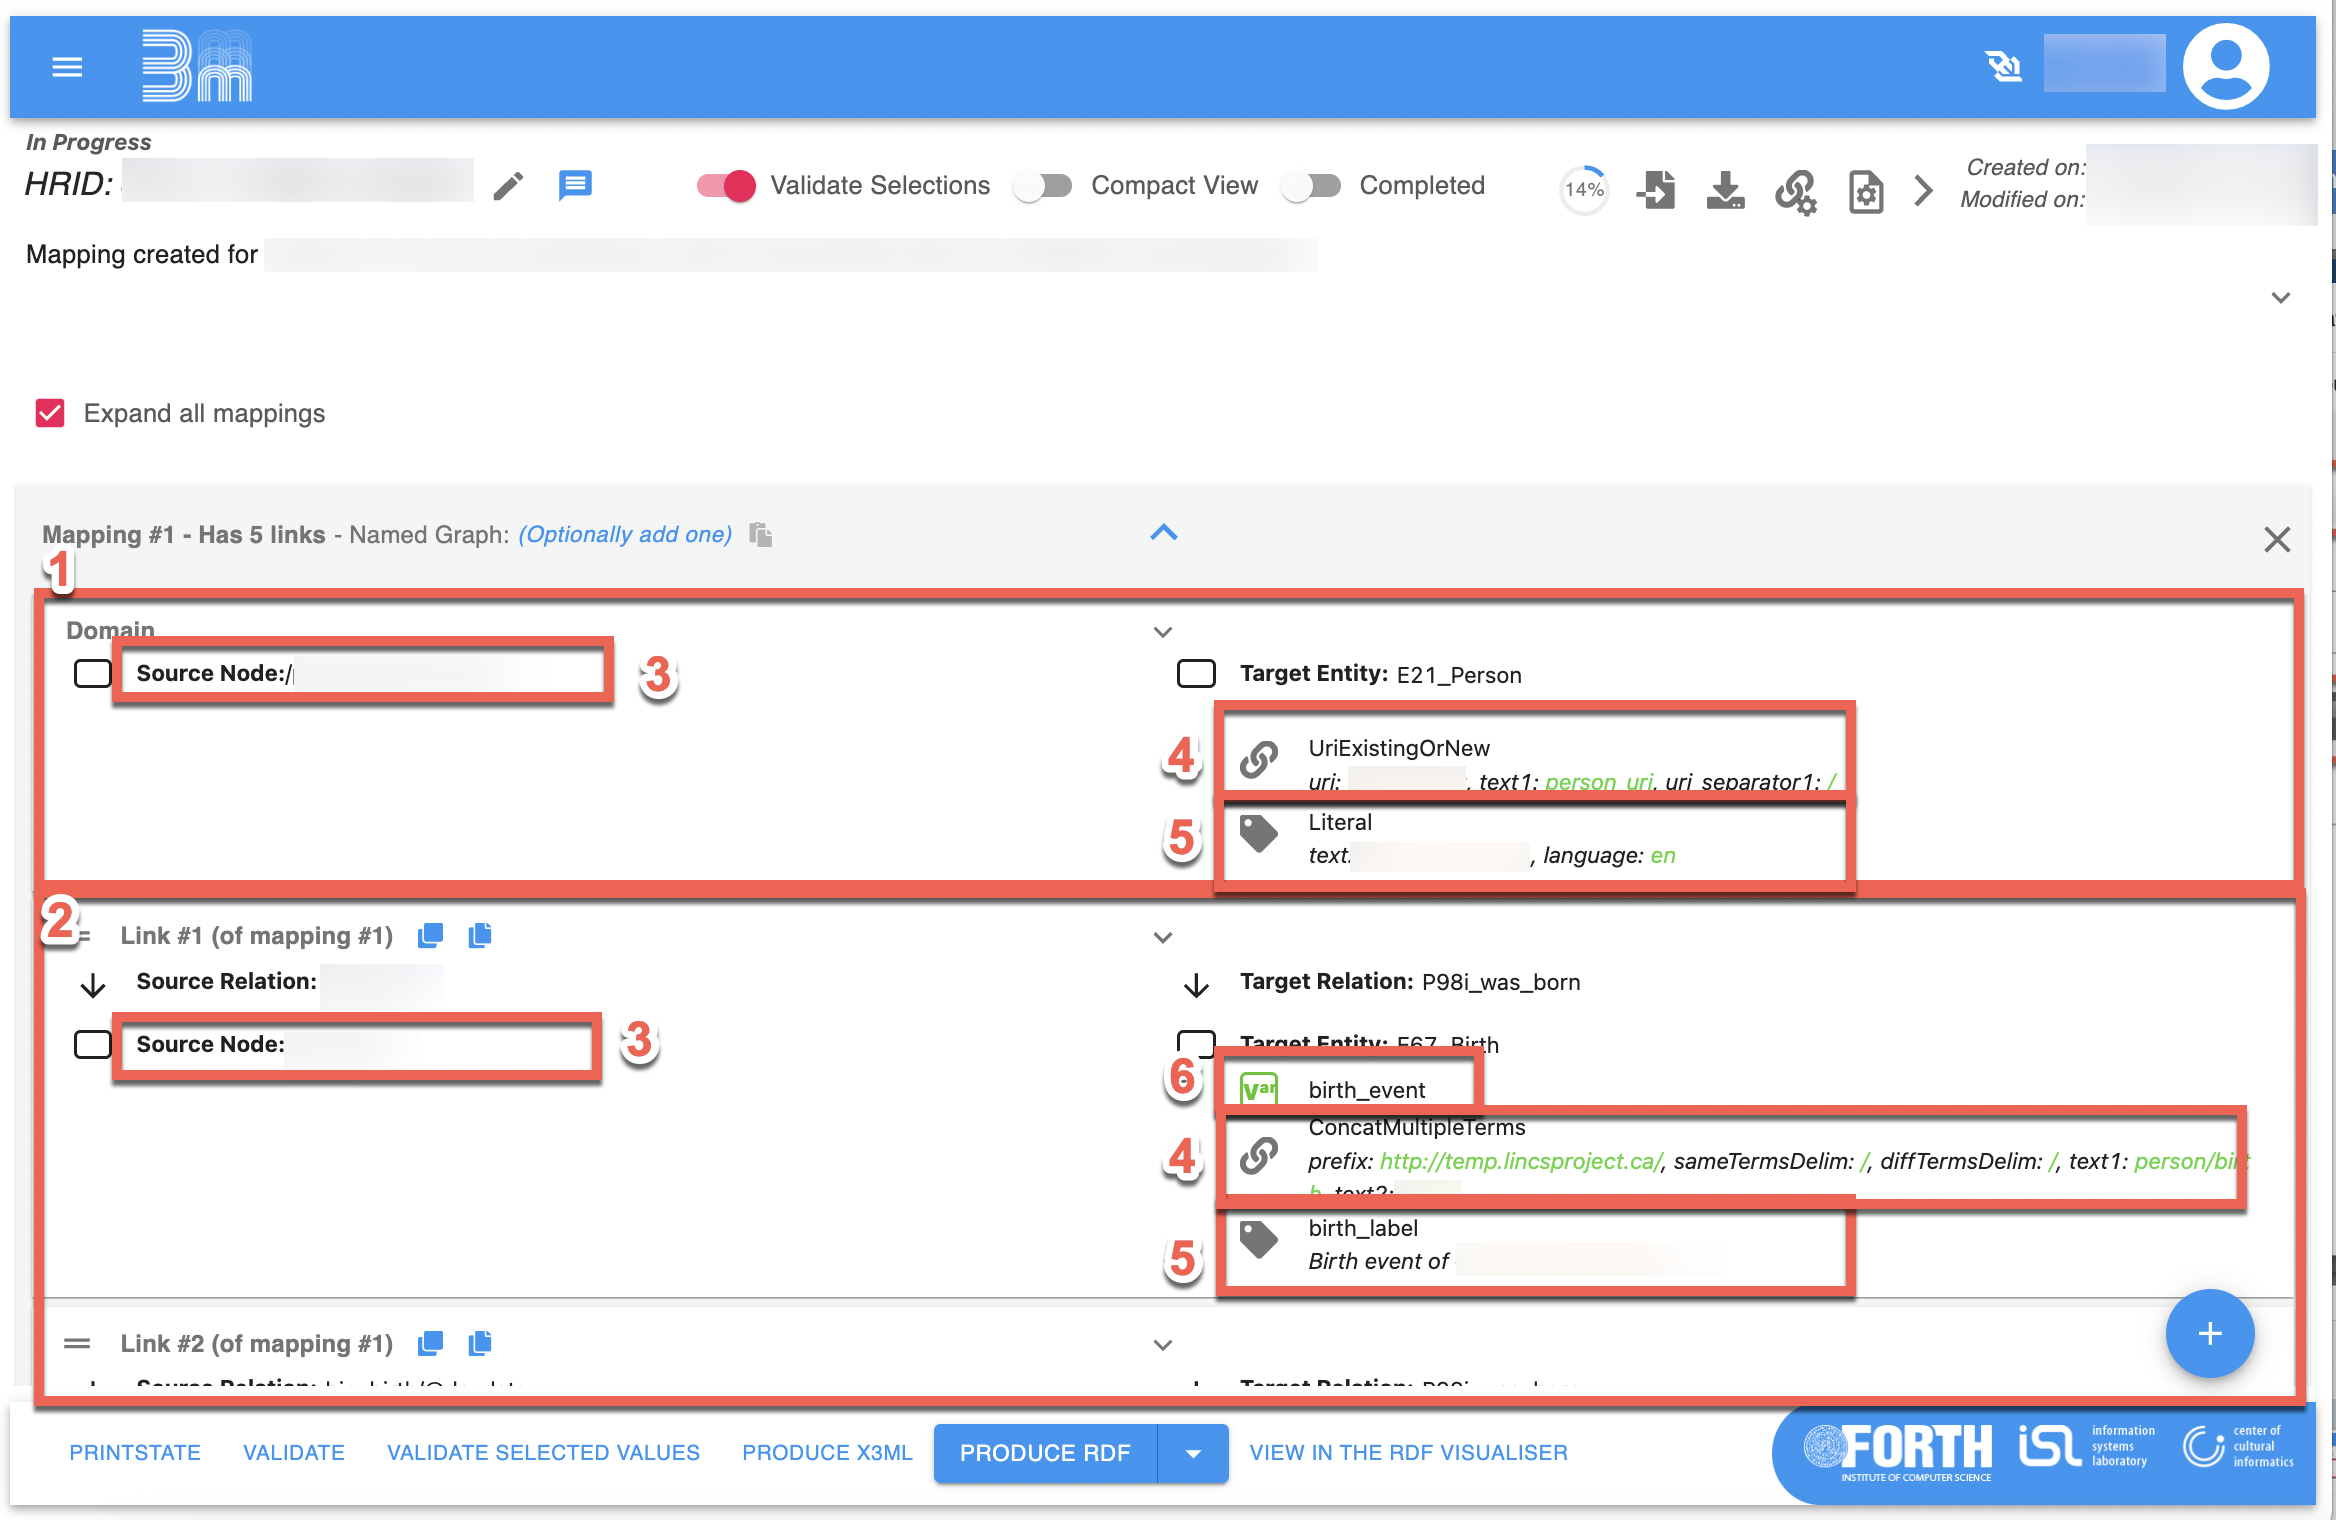This screenshot has width=2336, height=1520.
Task: Click the import file arrow icon
Action: [x=1656, y=190]
